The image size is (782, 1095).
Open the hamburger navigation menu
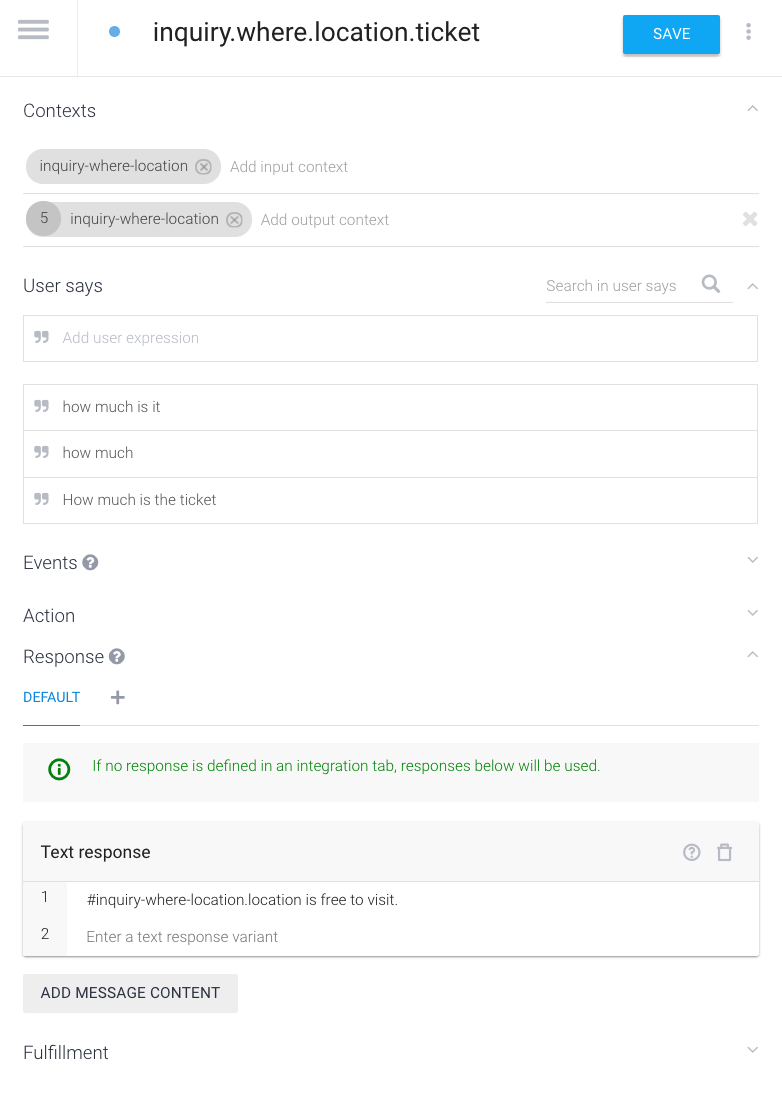tap(33, 30)
